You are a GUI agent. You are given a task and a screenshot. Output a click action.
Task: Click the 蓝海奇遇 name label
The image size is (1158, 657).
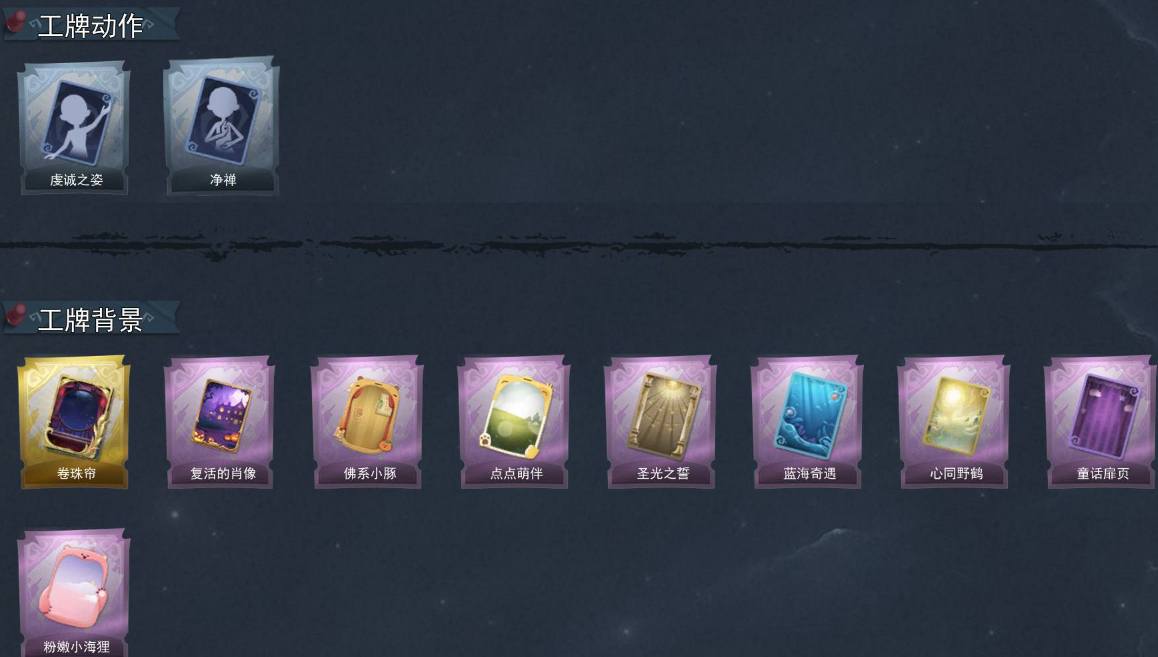click(x=809, y=473)
